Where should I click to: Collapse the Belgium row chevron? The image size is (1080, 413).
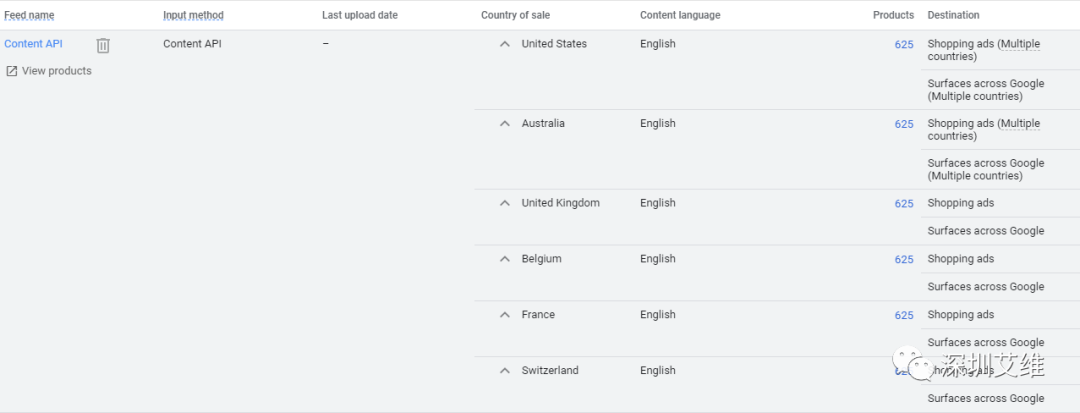(505, 259)
